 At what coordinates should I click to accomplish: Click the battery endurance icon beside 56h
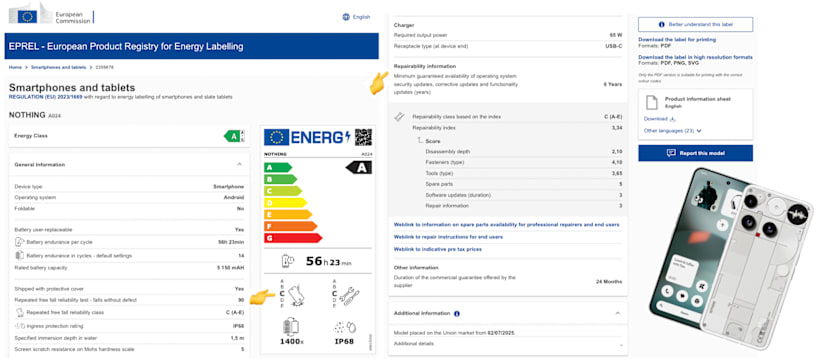288,261
